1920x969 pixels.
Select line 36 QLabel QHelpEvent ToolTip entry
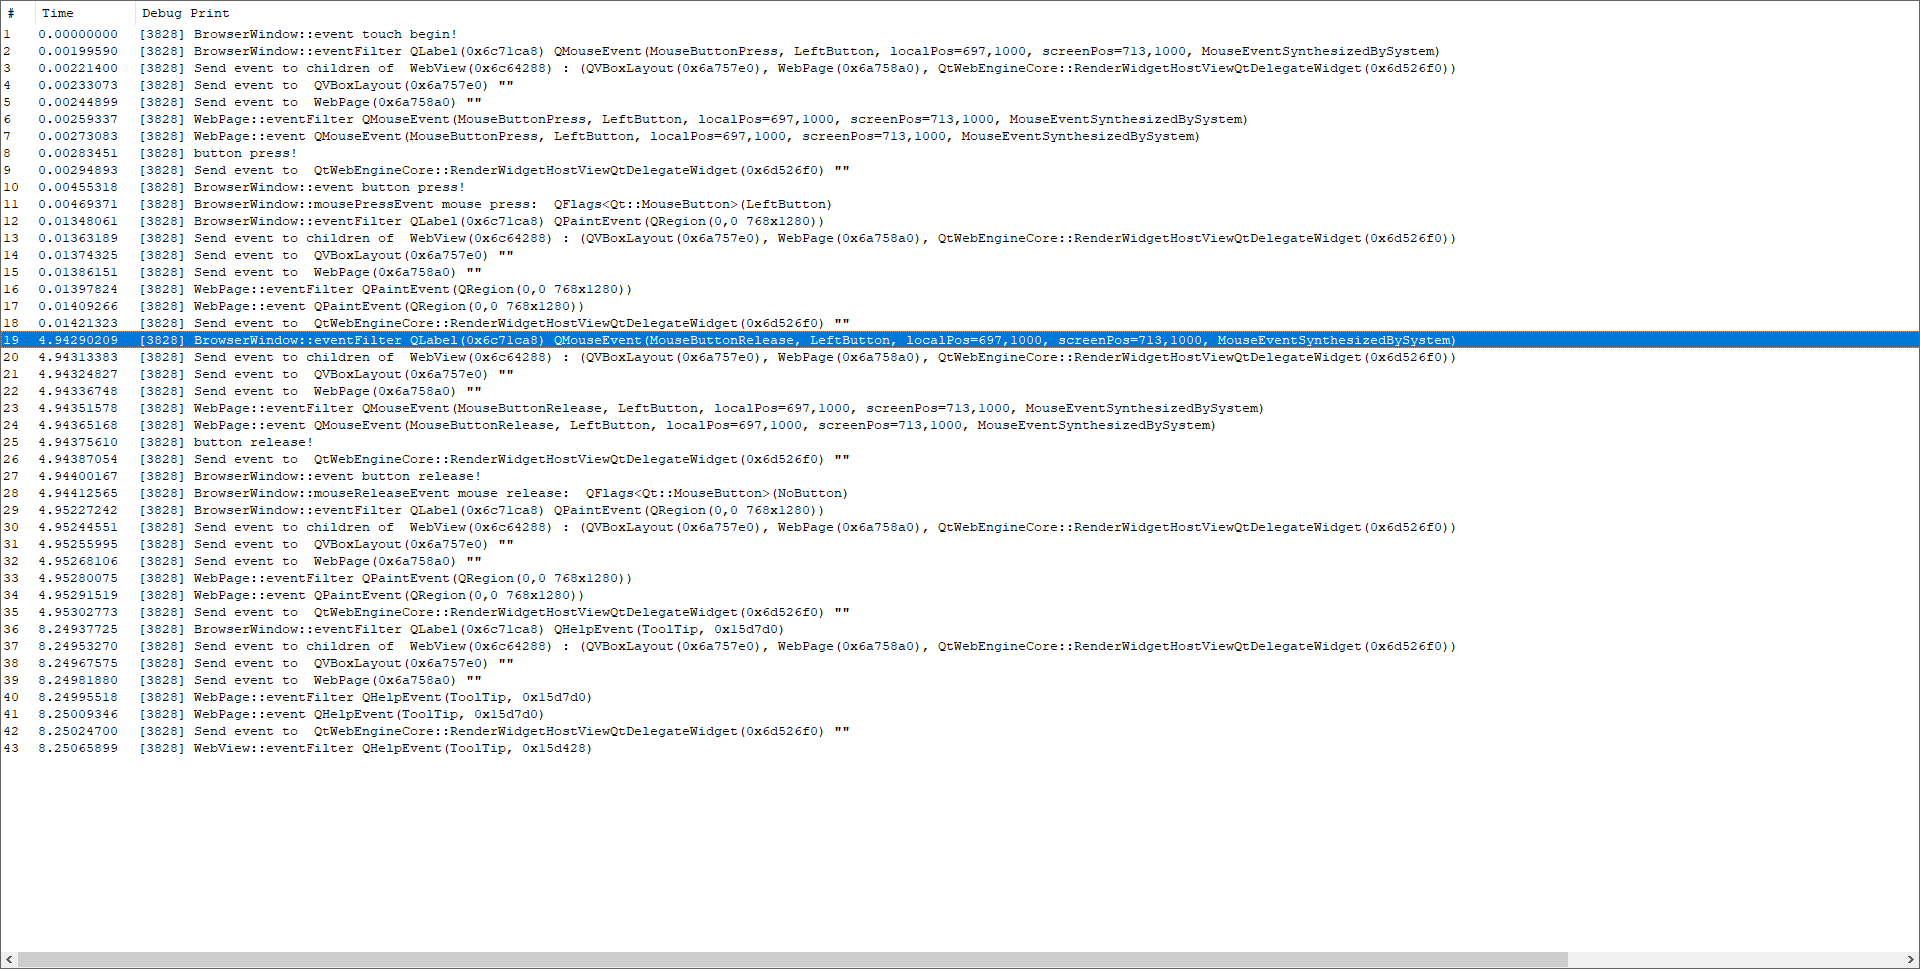point(488,629)
